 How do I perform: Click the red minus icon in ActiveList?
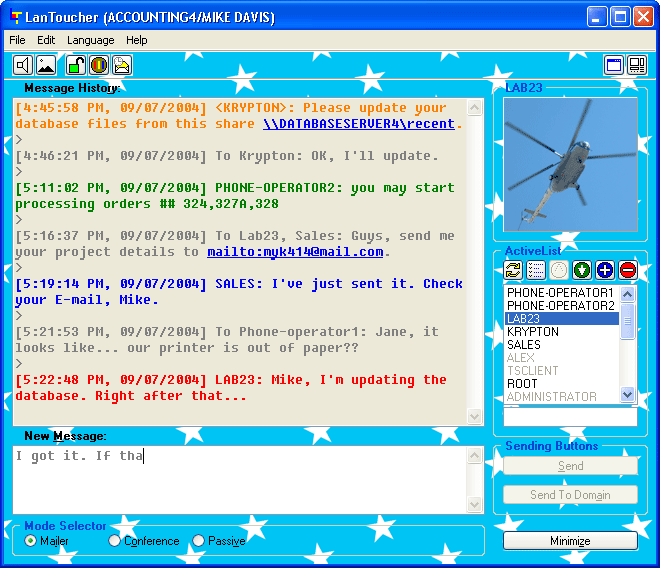[x=628, y=270]
